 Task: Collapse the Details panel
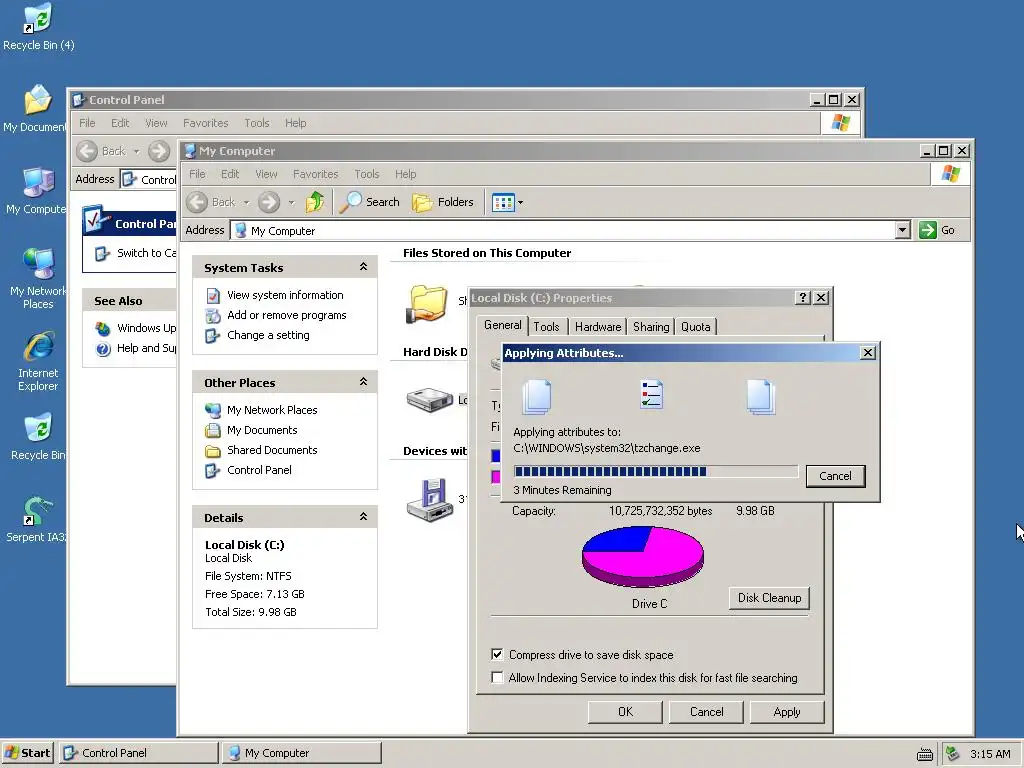pos(363,517)
